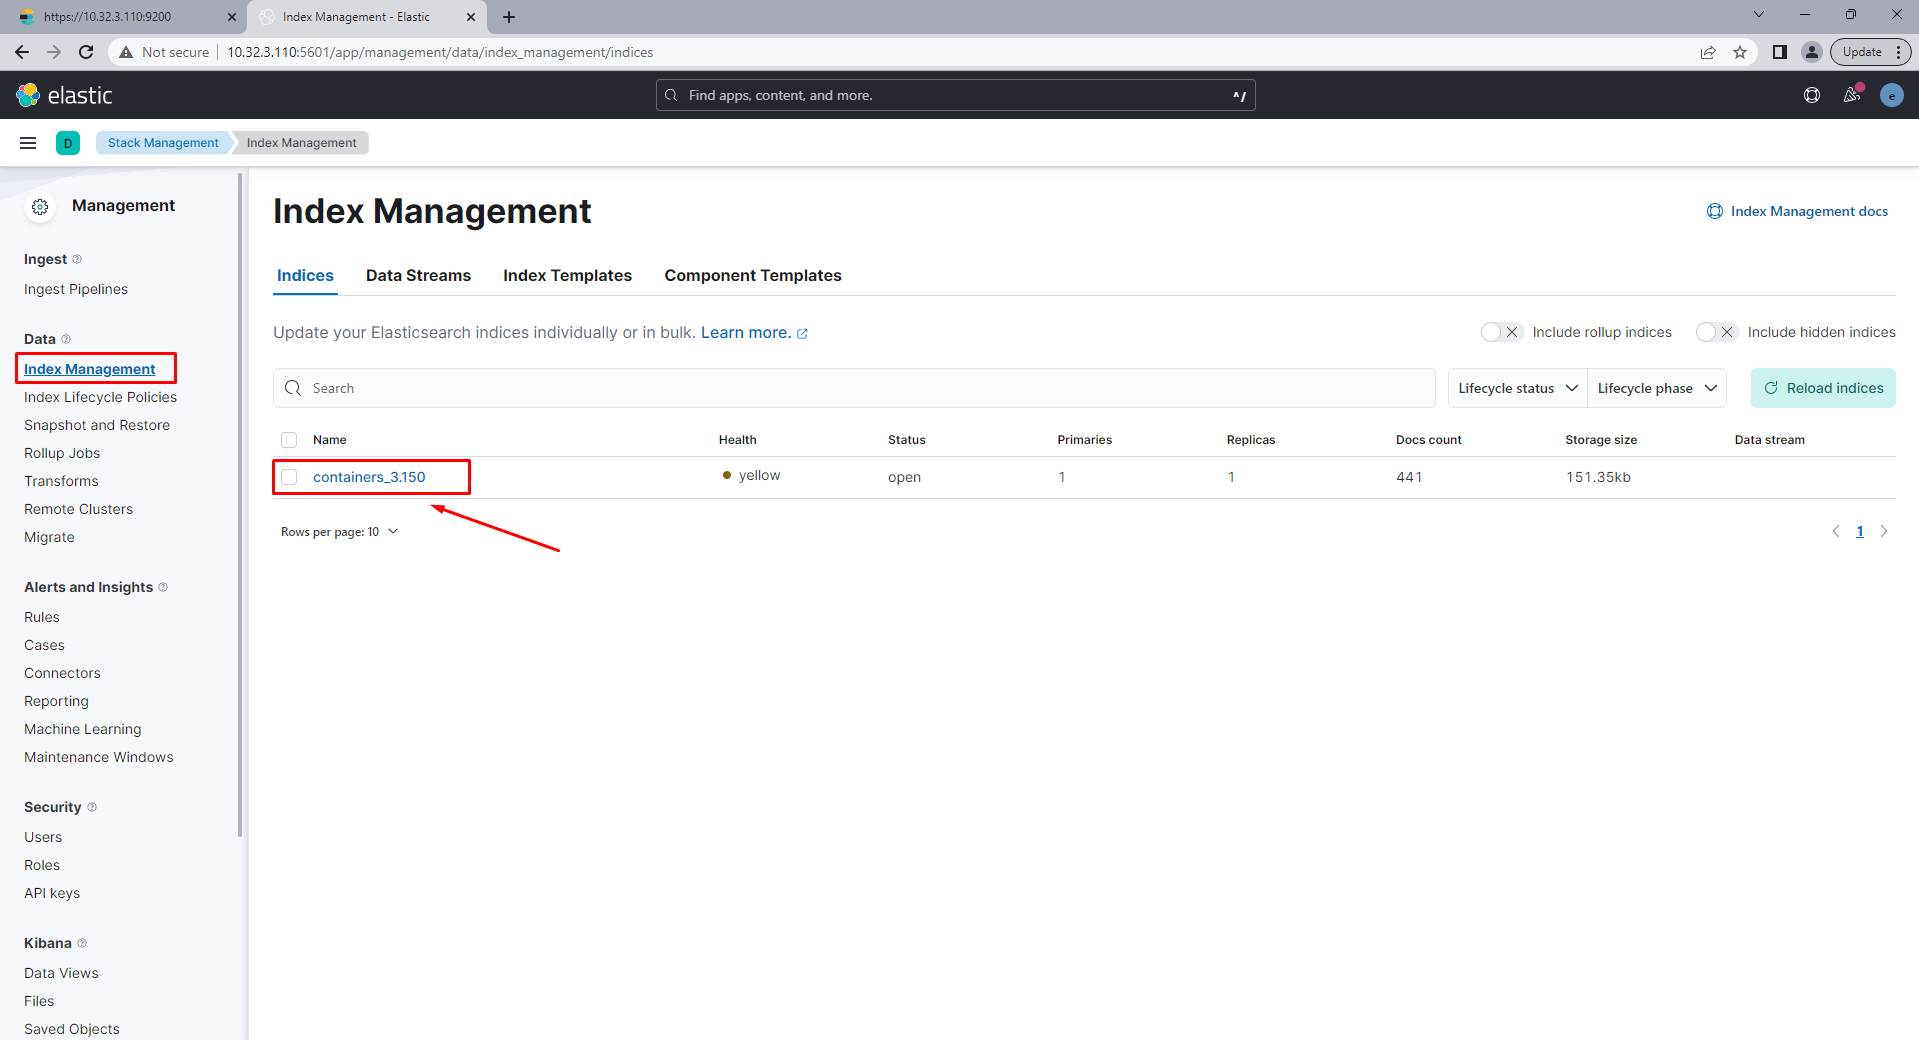Switch to the Data Streams tab
The height and width of the screenshot is (1040, 1919).
point(418,276)
